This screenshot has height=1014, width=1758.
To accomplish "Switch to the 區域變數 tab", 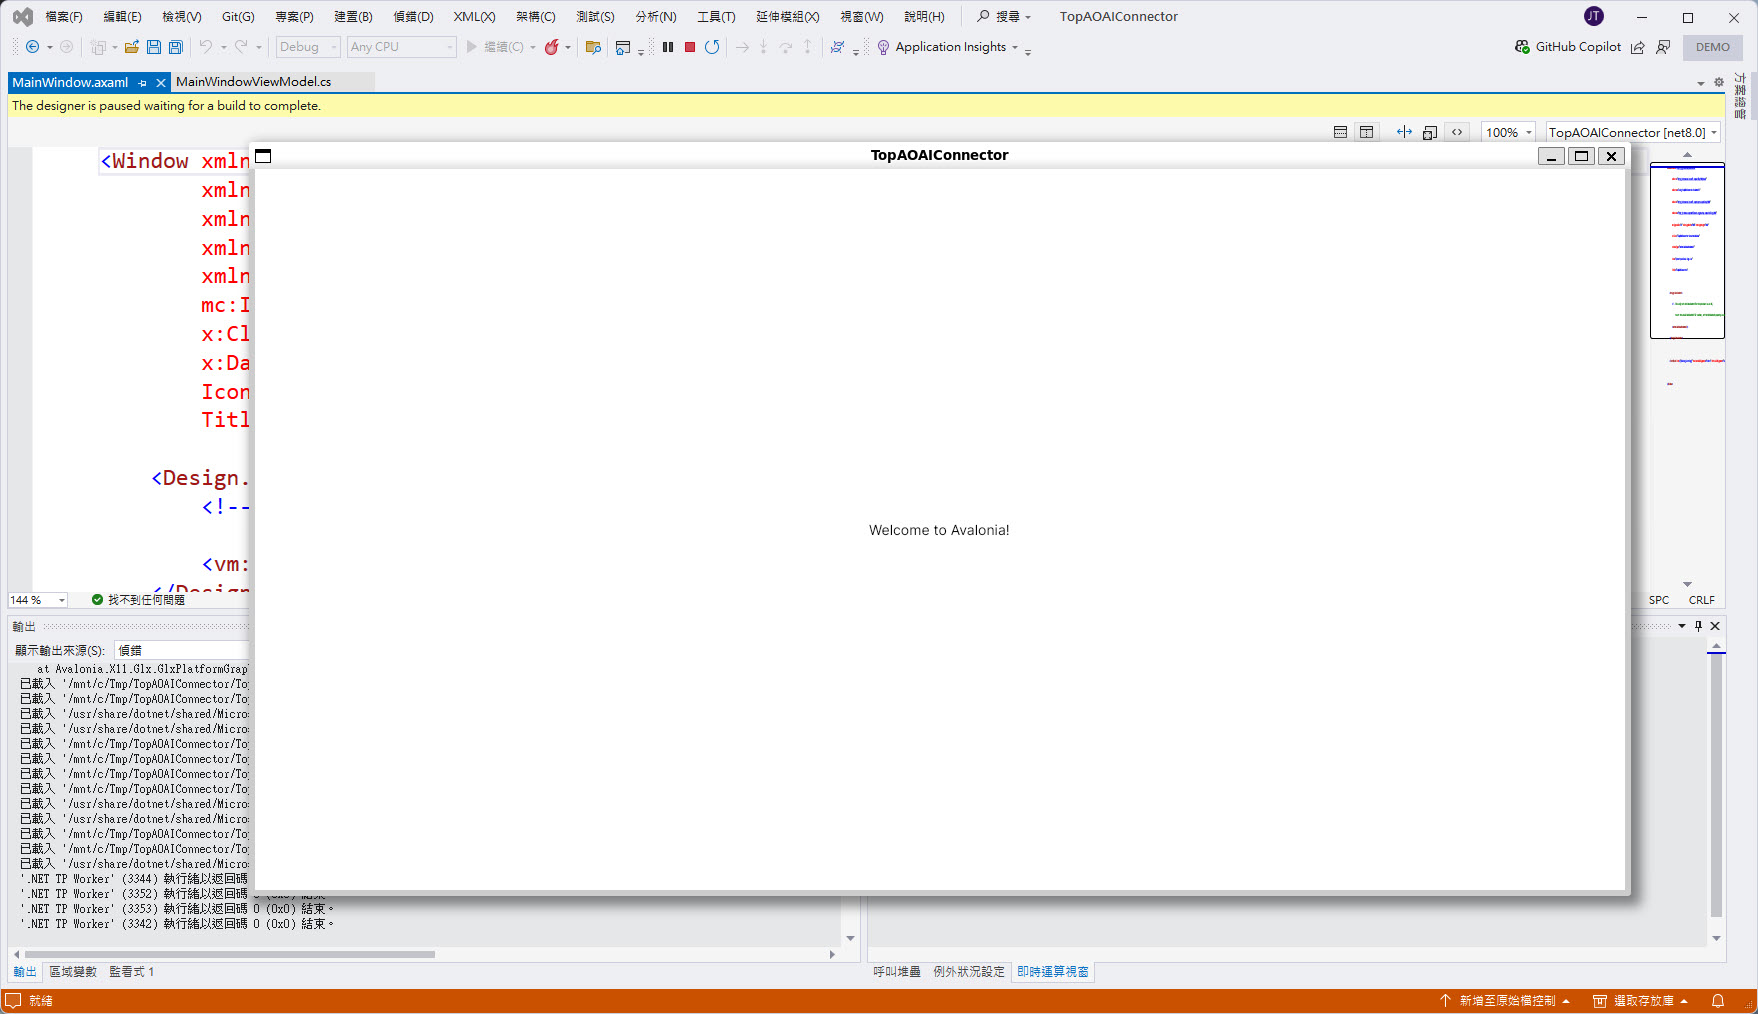I will (73, 972).
